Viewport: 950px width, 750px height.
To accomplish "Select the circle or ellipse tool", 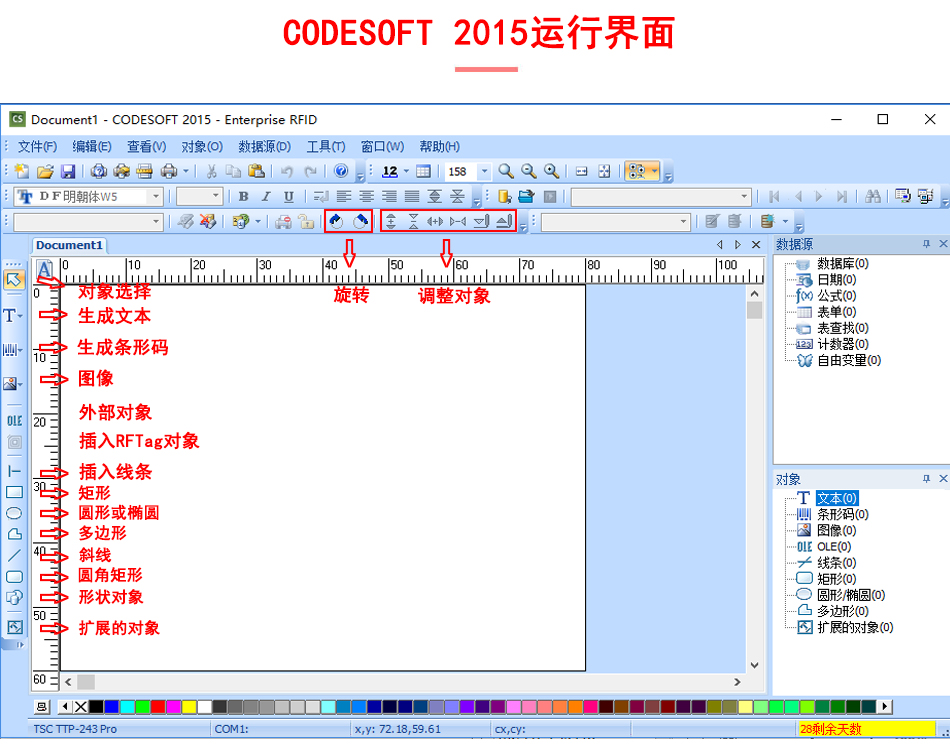I will pos(15,513).
